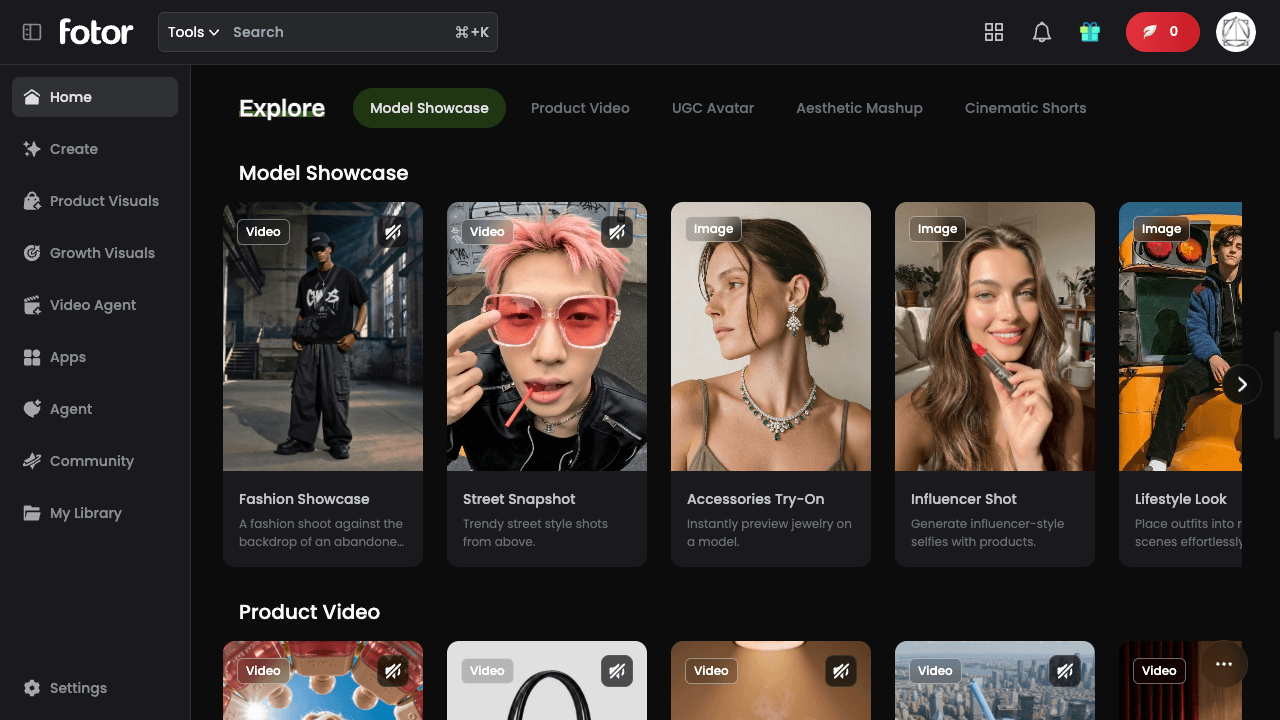This screenshot has width=1280, height=720.
Task: Show next Model Showcase cards with arrow
Action: (x=1242, y=384)
